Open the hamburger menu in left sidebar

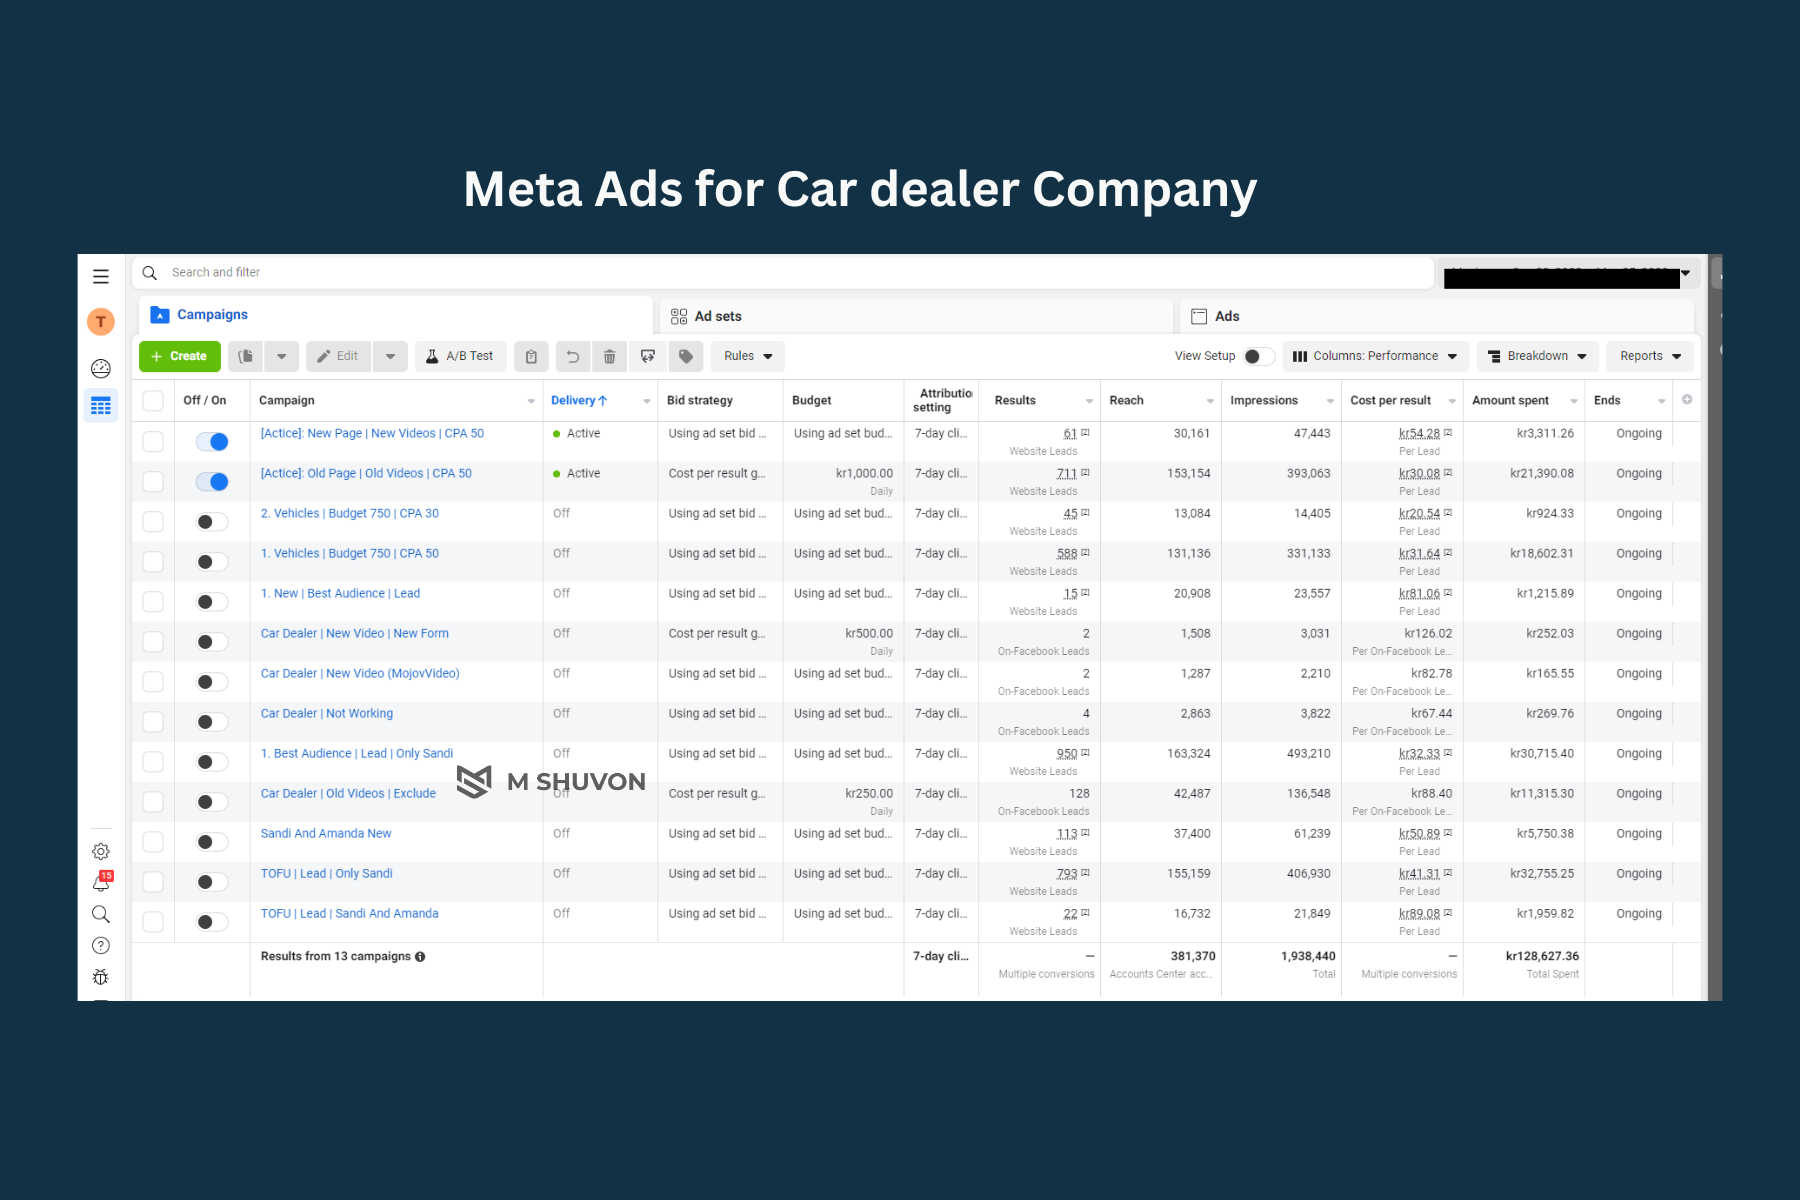[x=101, y=276]
